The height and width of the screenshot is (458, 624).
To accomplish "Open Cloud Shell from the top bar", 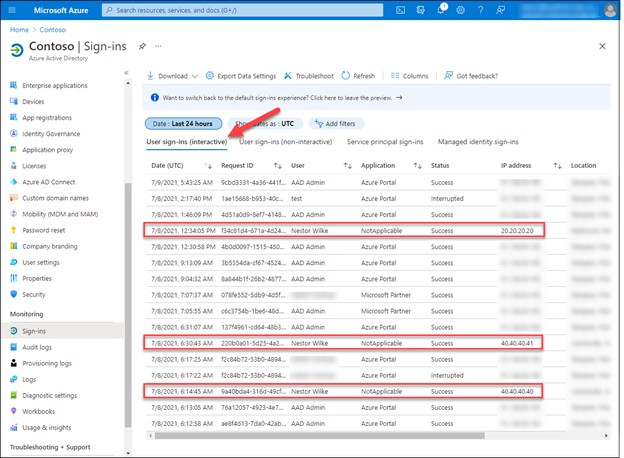I will point(400,10).
